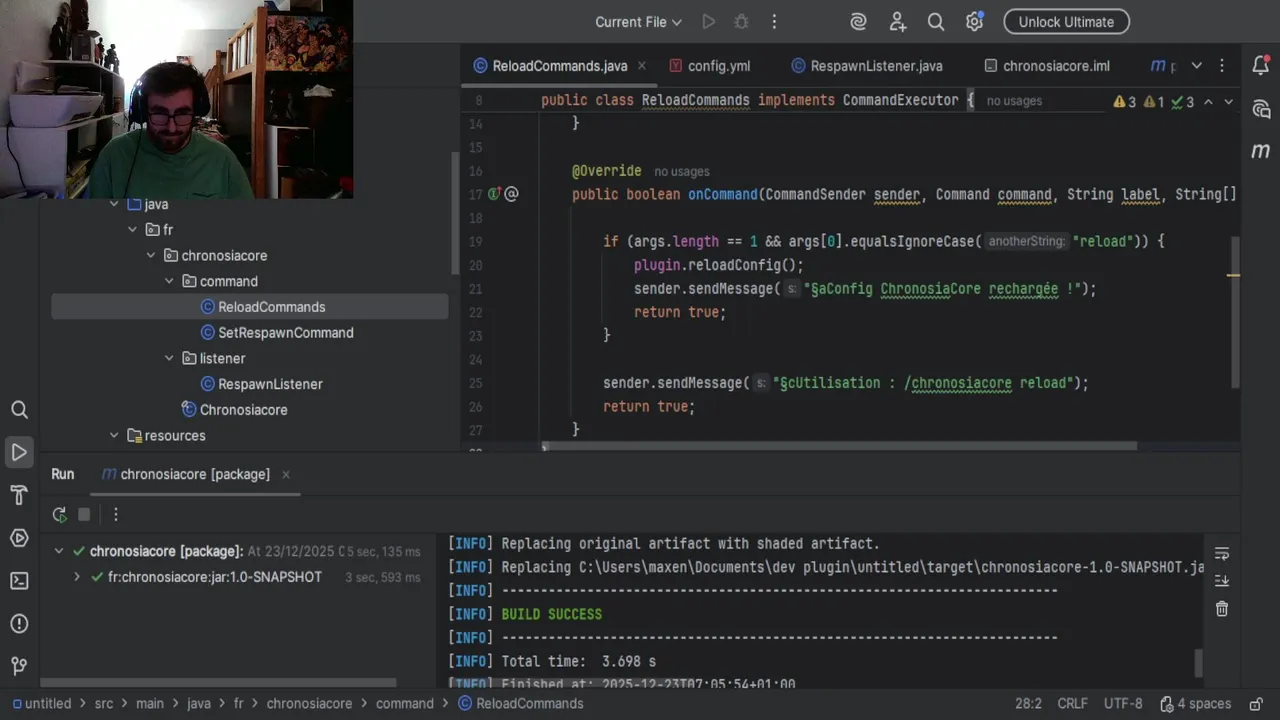Screen dimensions: 1280x720
Task: Clear the Run console output with the trash icon
Action: point(1221,608)
